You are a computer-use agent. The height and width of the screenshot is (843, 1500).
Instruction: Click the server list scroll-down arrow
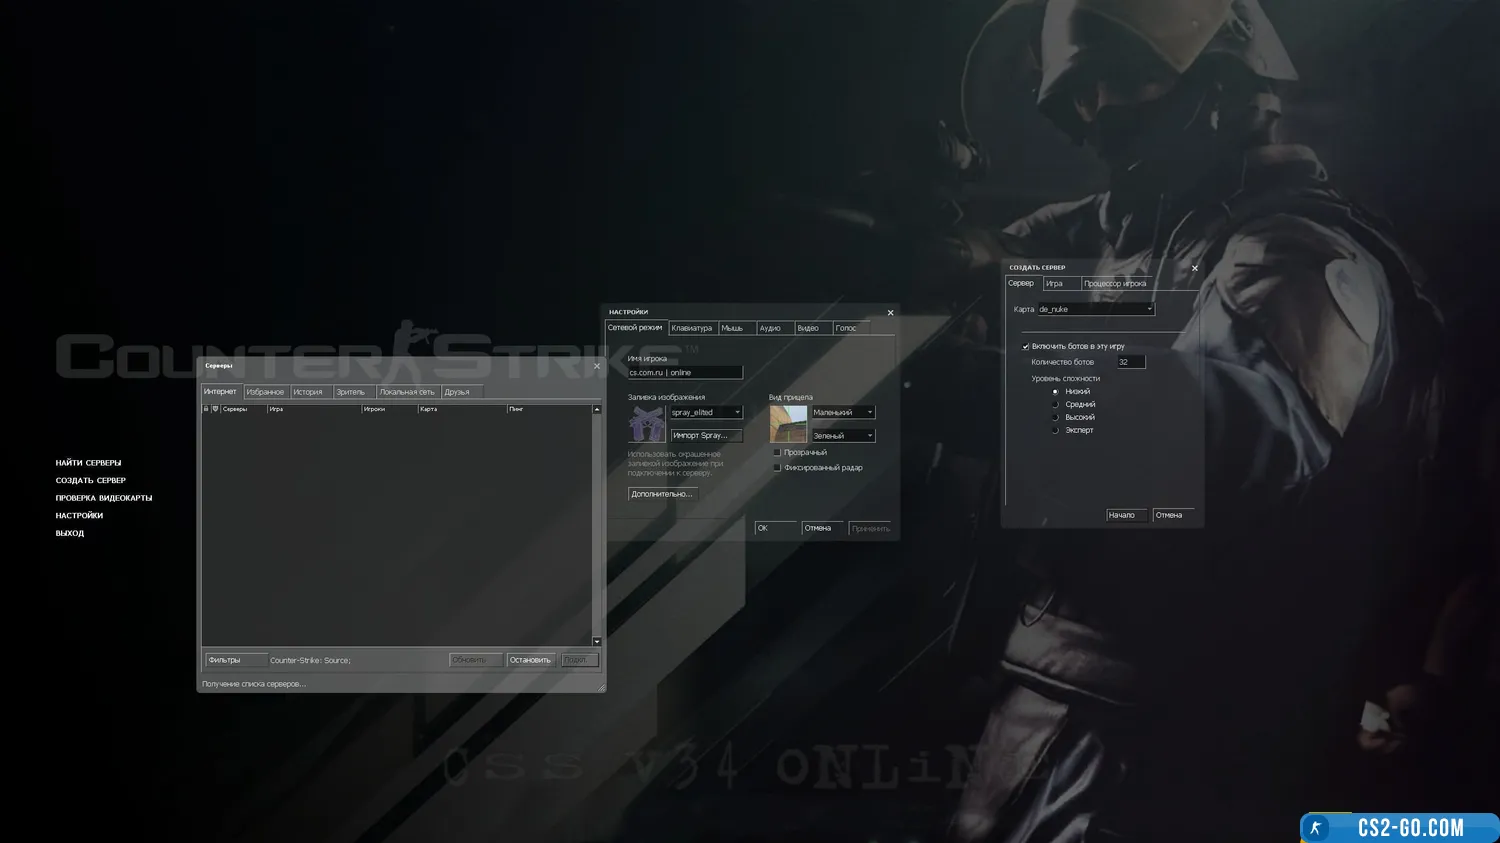(597, 642)
